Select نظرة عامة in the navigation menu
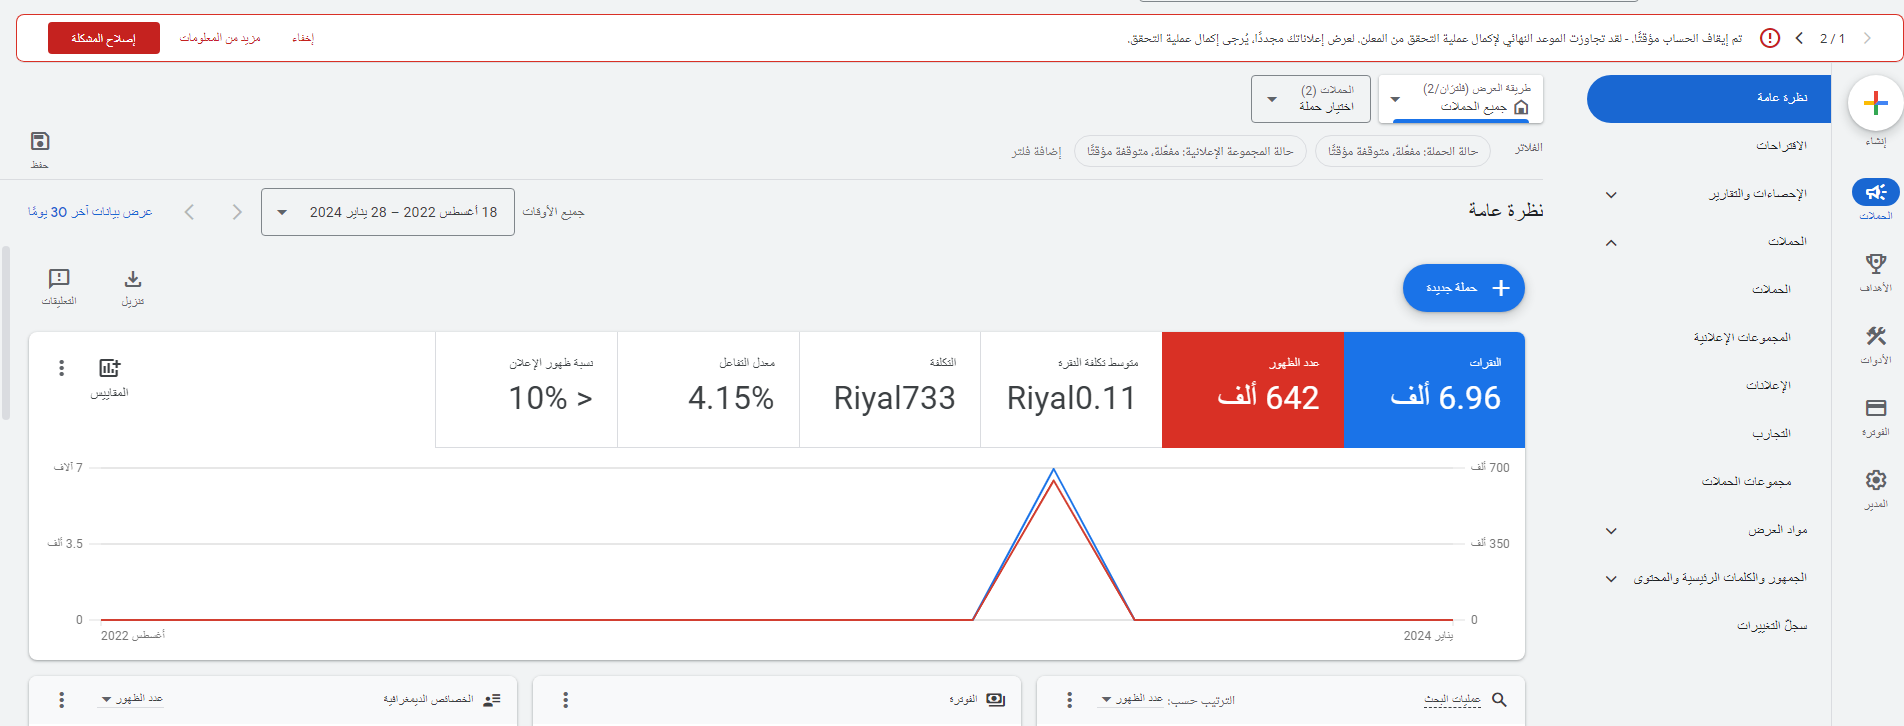This screenshot has width=1904, height=726. tap(1709, 98)
